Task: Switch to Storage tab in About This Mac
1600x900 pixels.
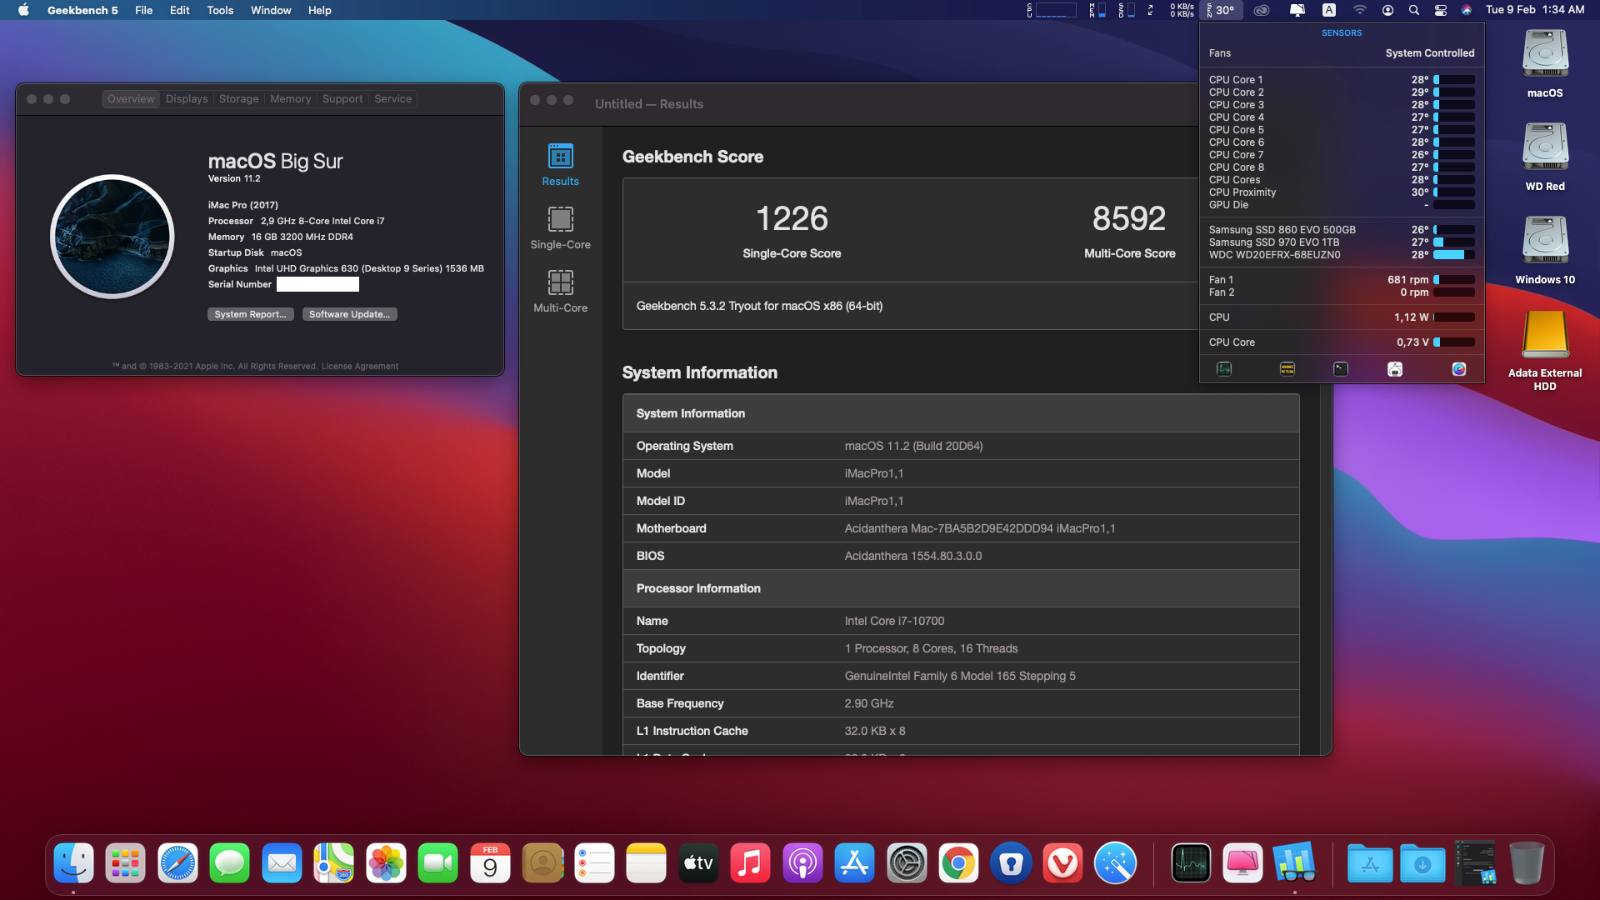Action: click(x=239, y=99)
